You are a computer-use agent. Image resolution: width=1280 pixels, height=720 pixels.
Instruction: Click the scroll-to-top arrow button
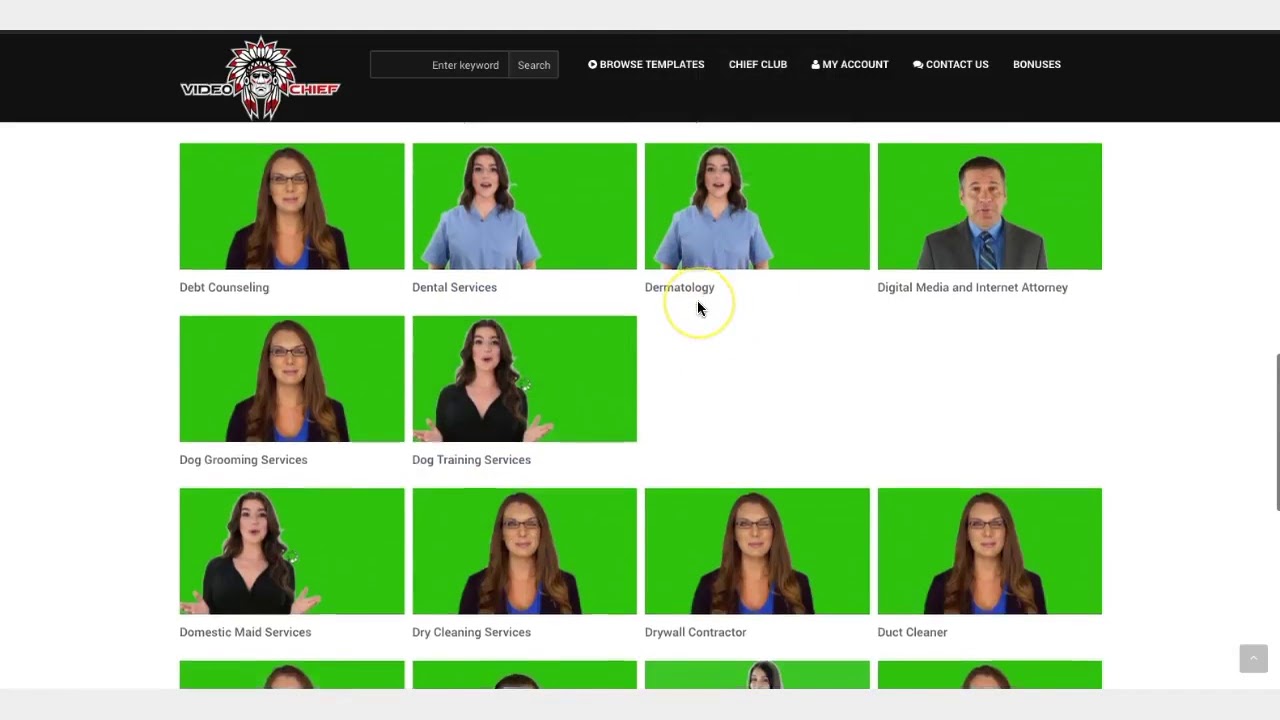click(x=1253, y=658)
